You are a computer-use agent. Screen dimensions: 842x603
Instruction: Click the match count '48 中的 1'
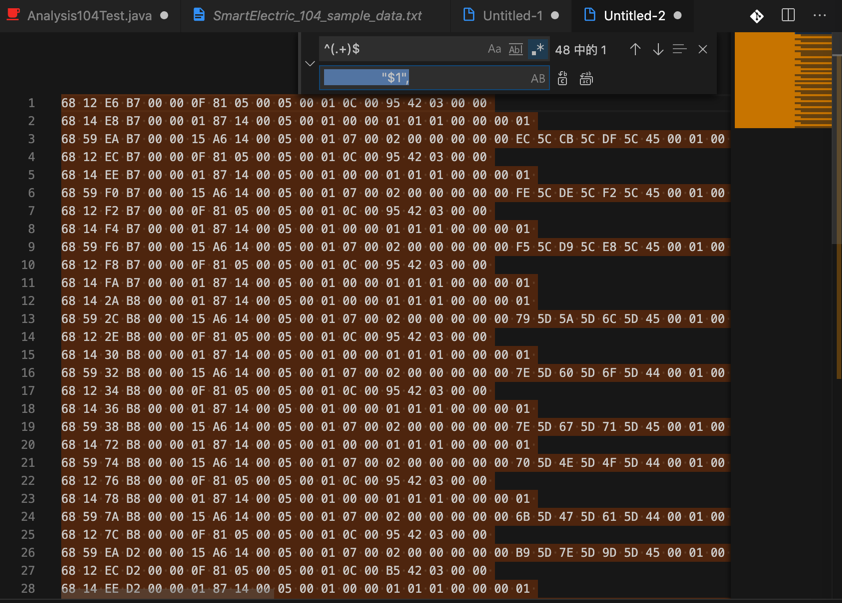[580, 50]
